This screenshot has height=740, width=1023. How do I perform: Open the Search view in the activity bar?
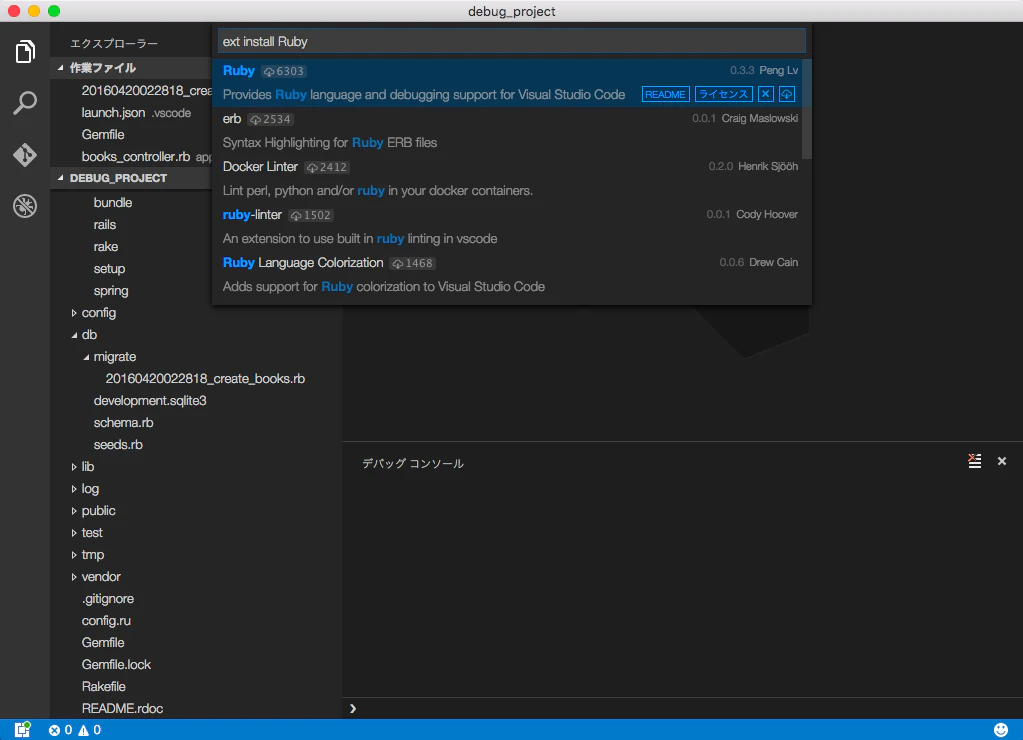[25, 103]
